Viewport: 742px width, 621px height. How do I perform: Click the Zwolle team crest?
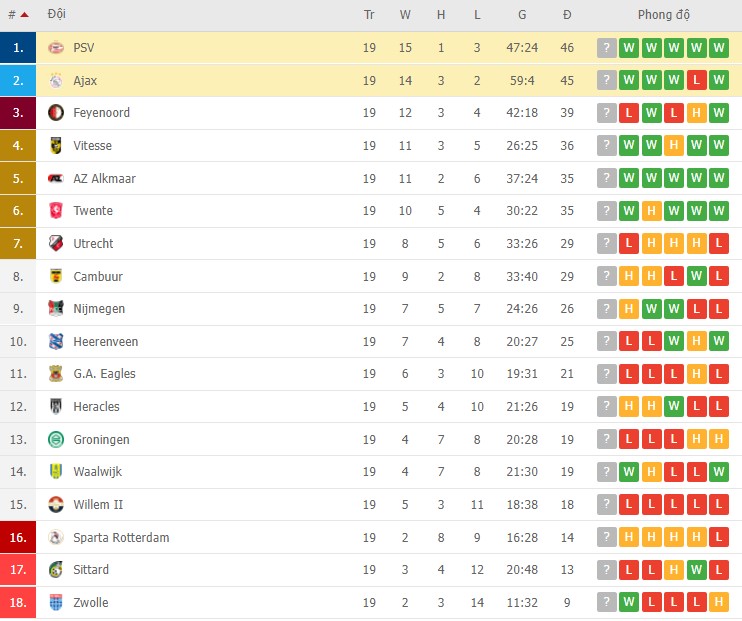[56, 603]
